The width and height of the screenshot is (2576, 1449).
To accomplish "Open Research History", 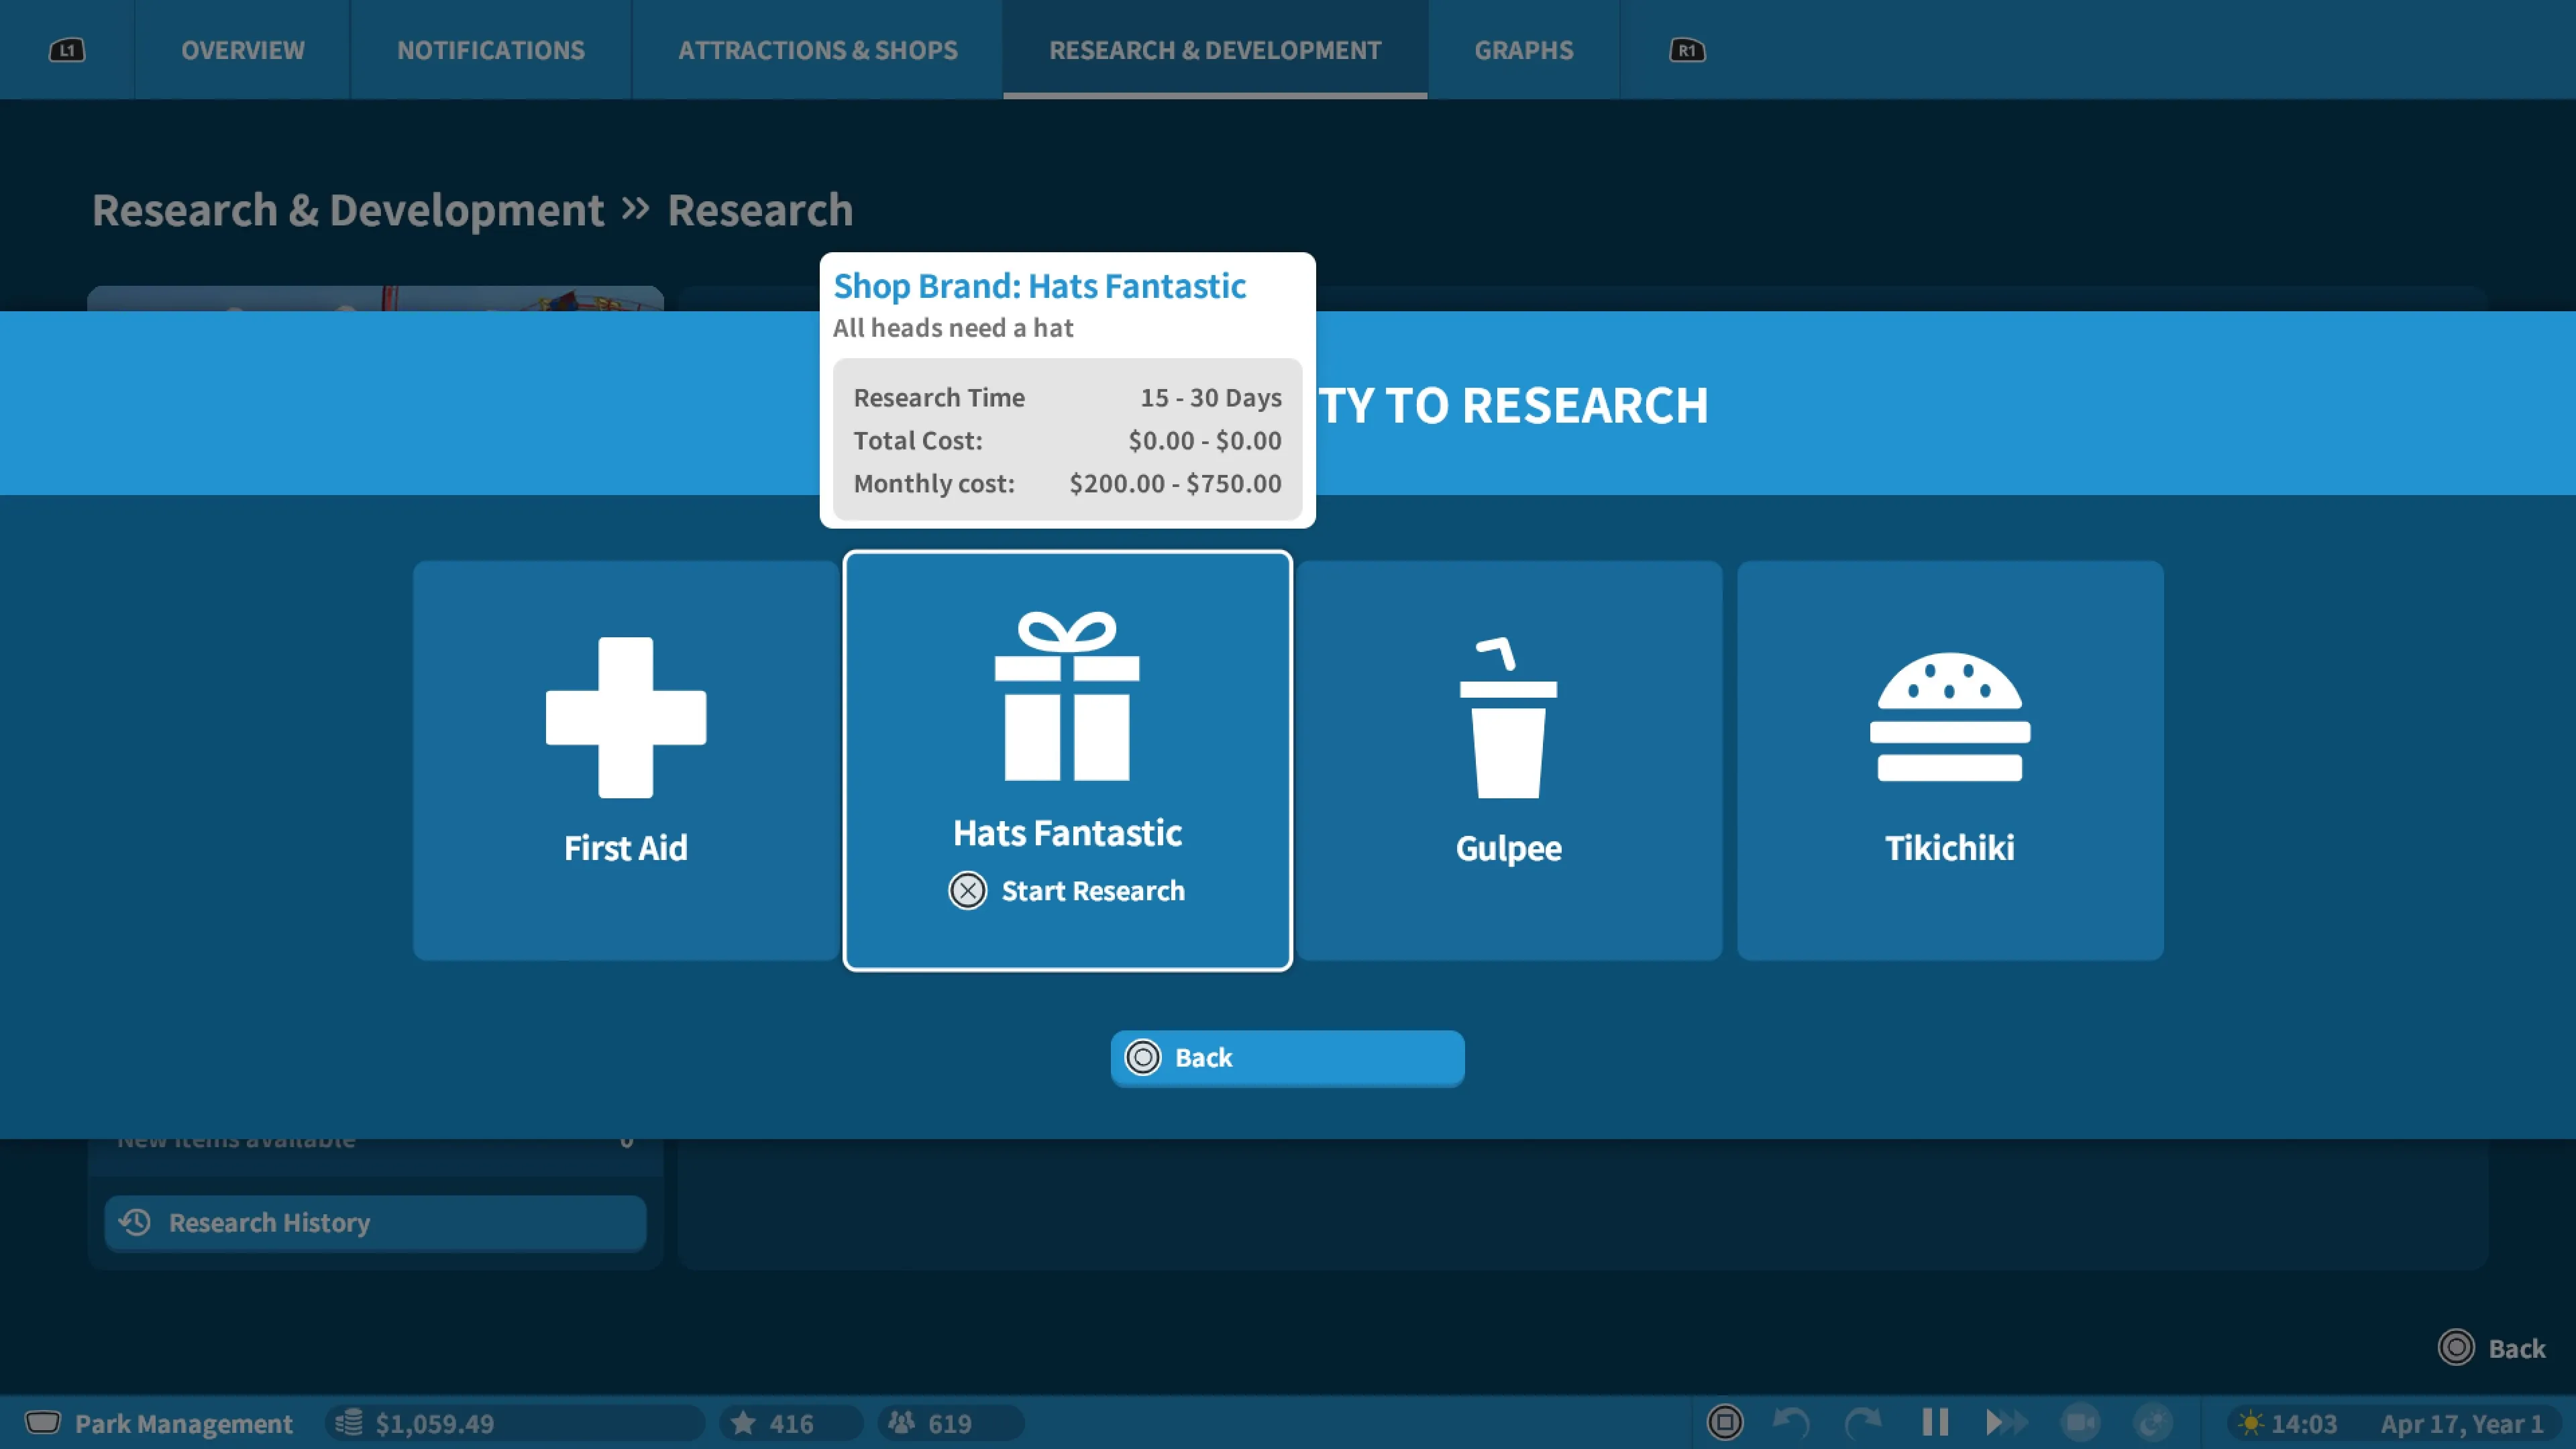I will (375, 1222).
